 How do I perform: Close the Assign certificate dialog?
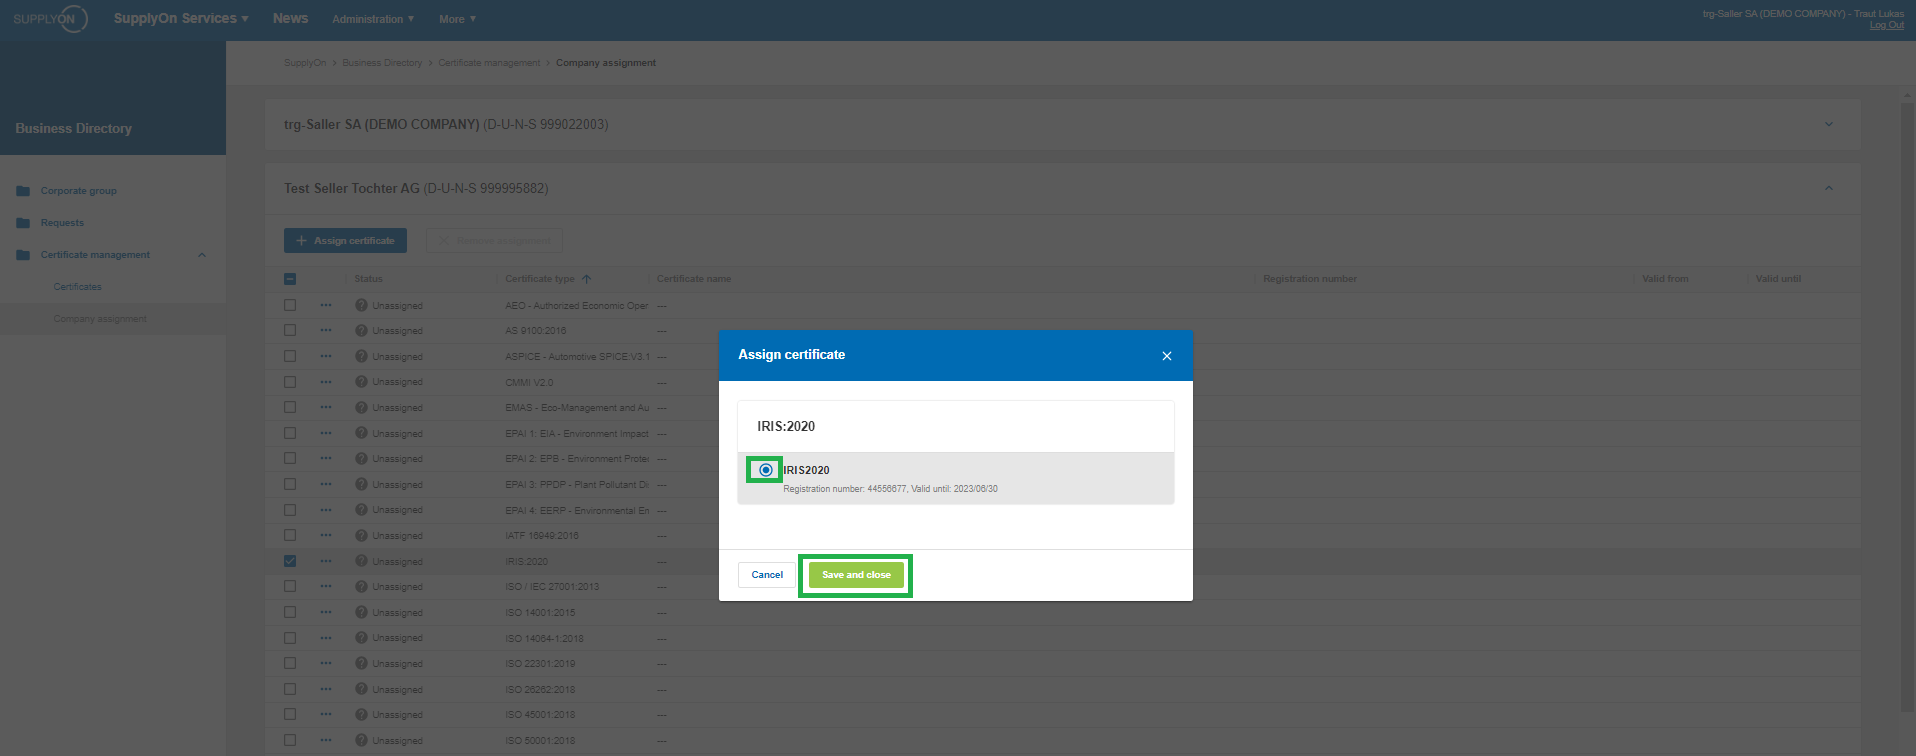[x=1166, y=356]
